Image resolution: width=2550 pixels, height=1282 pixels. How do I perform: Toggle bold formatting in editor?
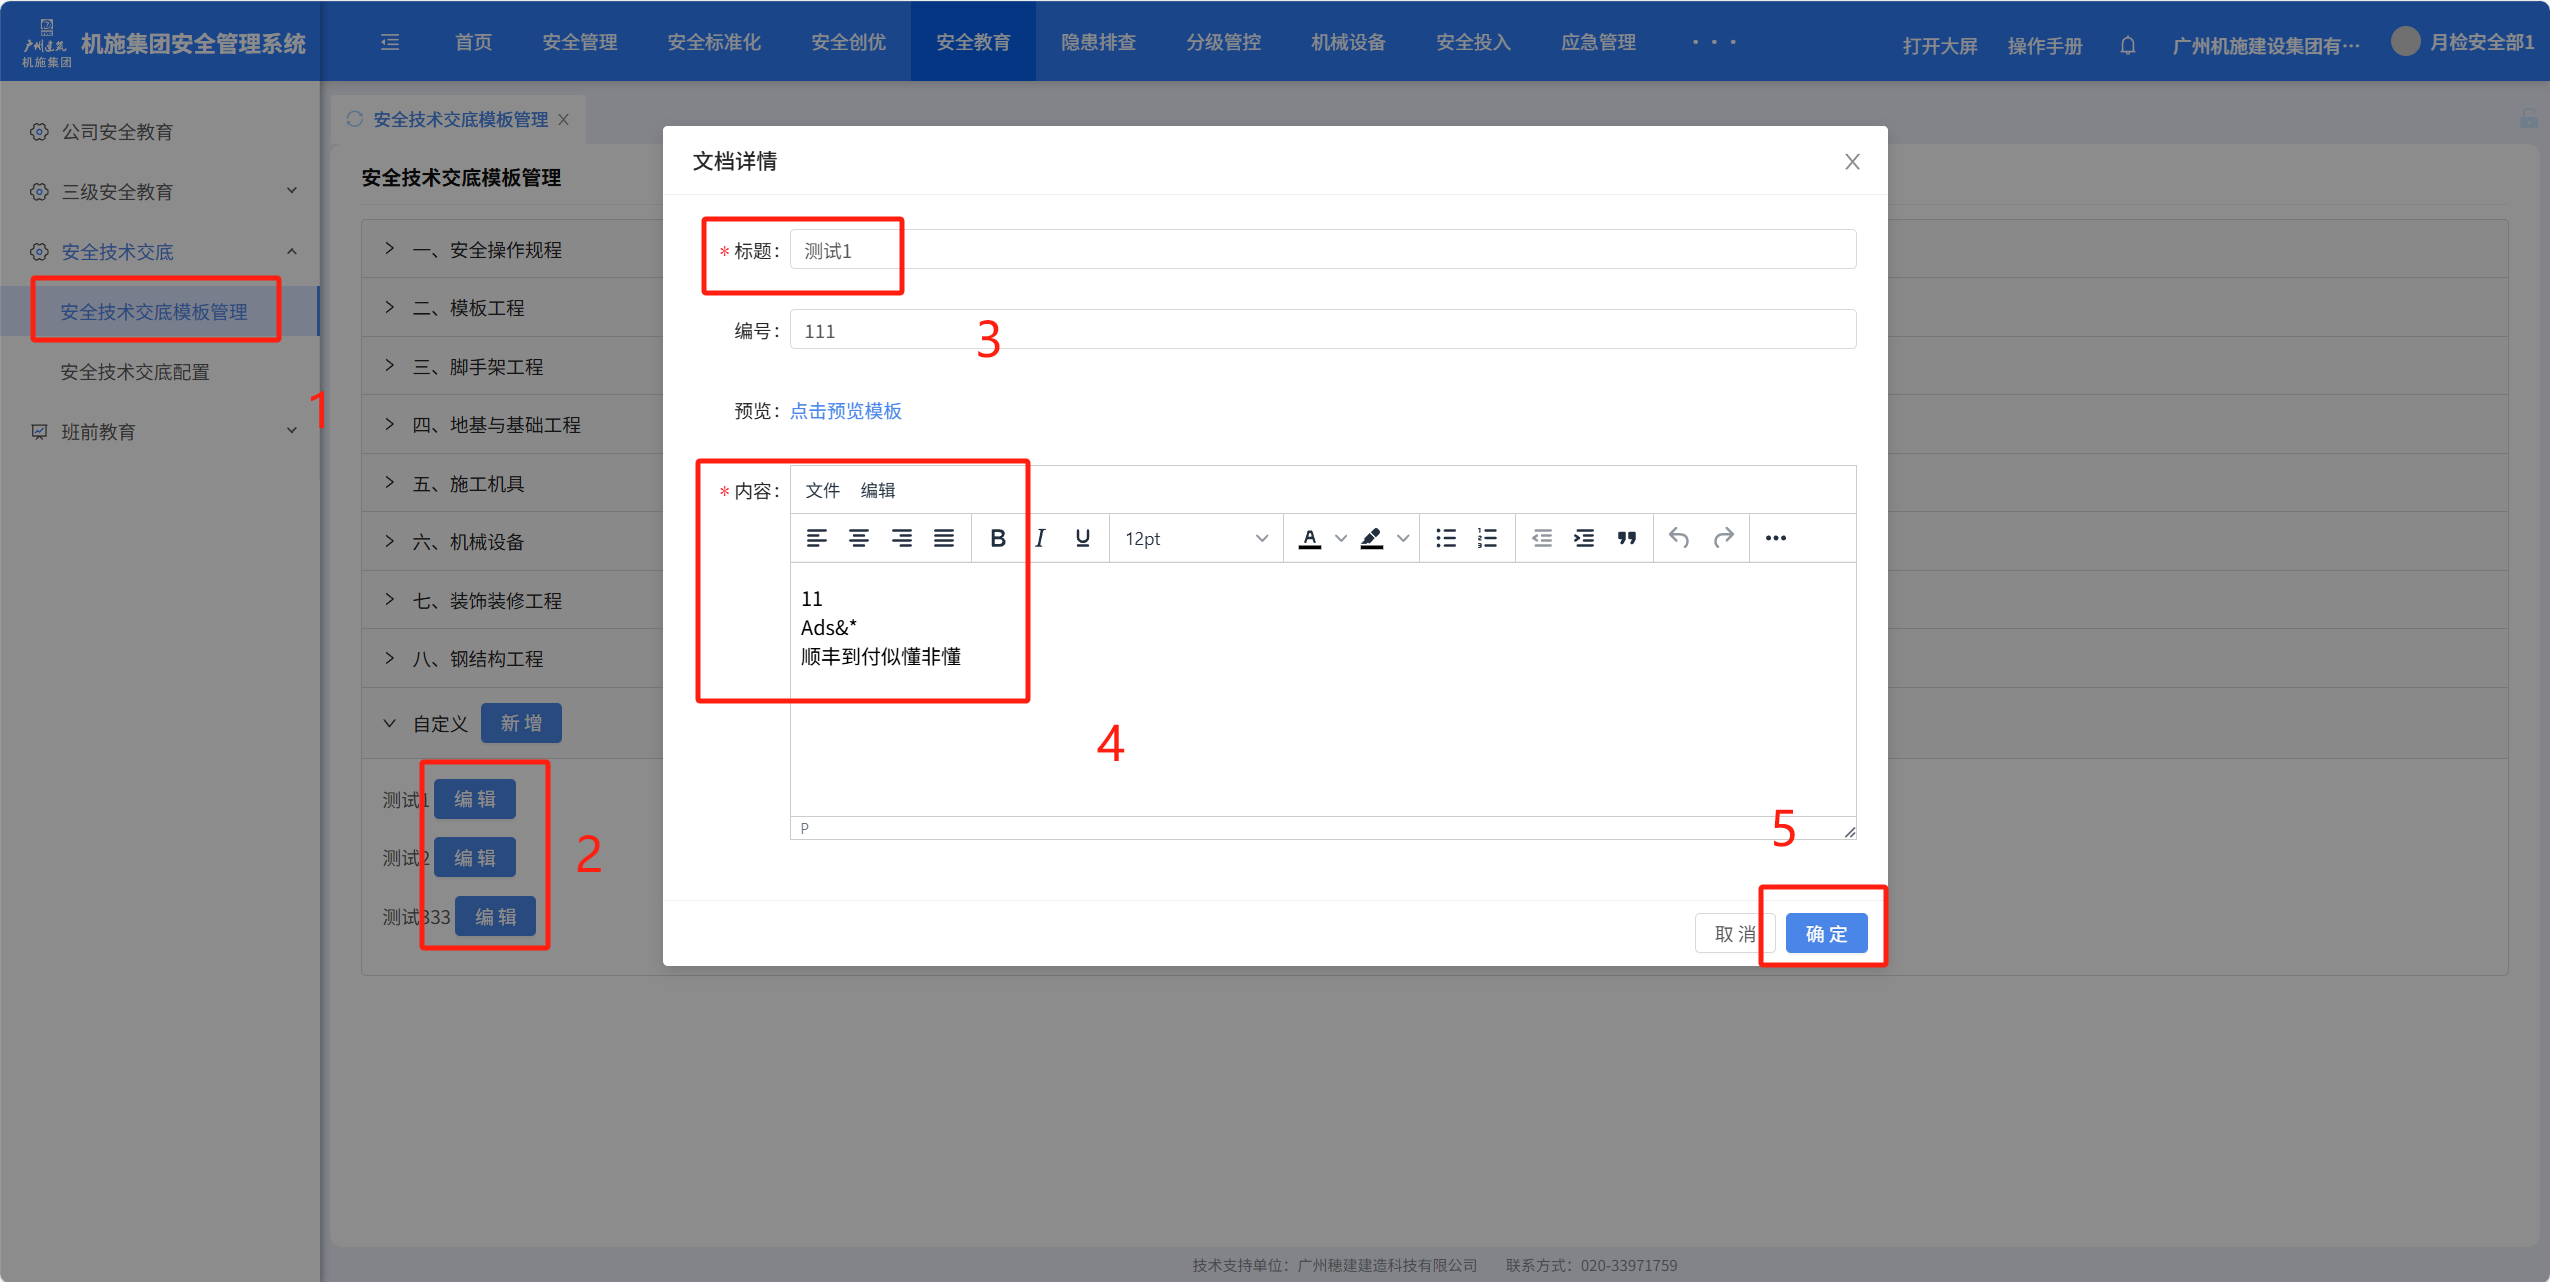point(997,538)
